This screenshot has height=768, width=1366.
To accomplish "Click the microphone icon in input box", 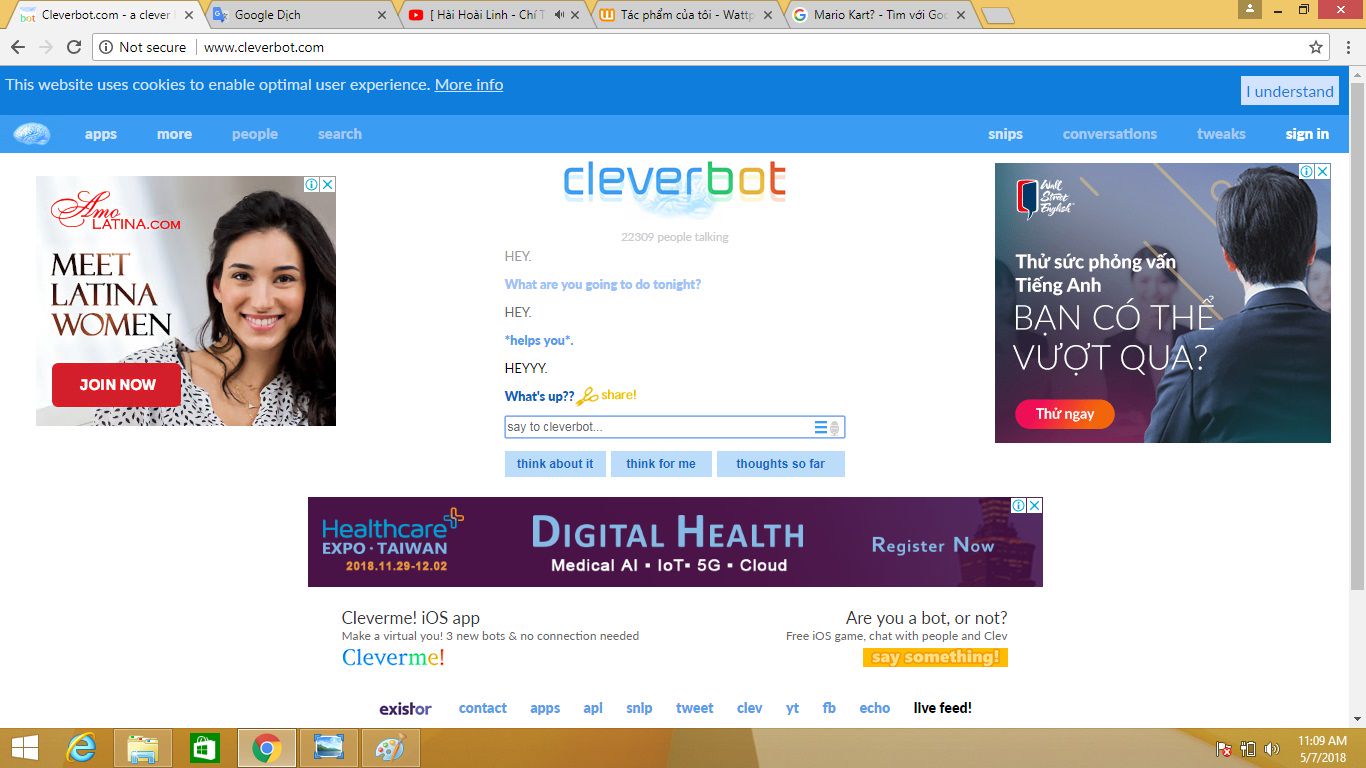I will [835, 428].
